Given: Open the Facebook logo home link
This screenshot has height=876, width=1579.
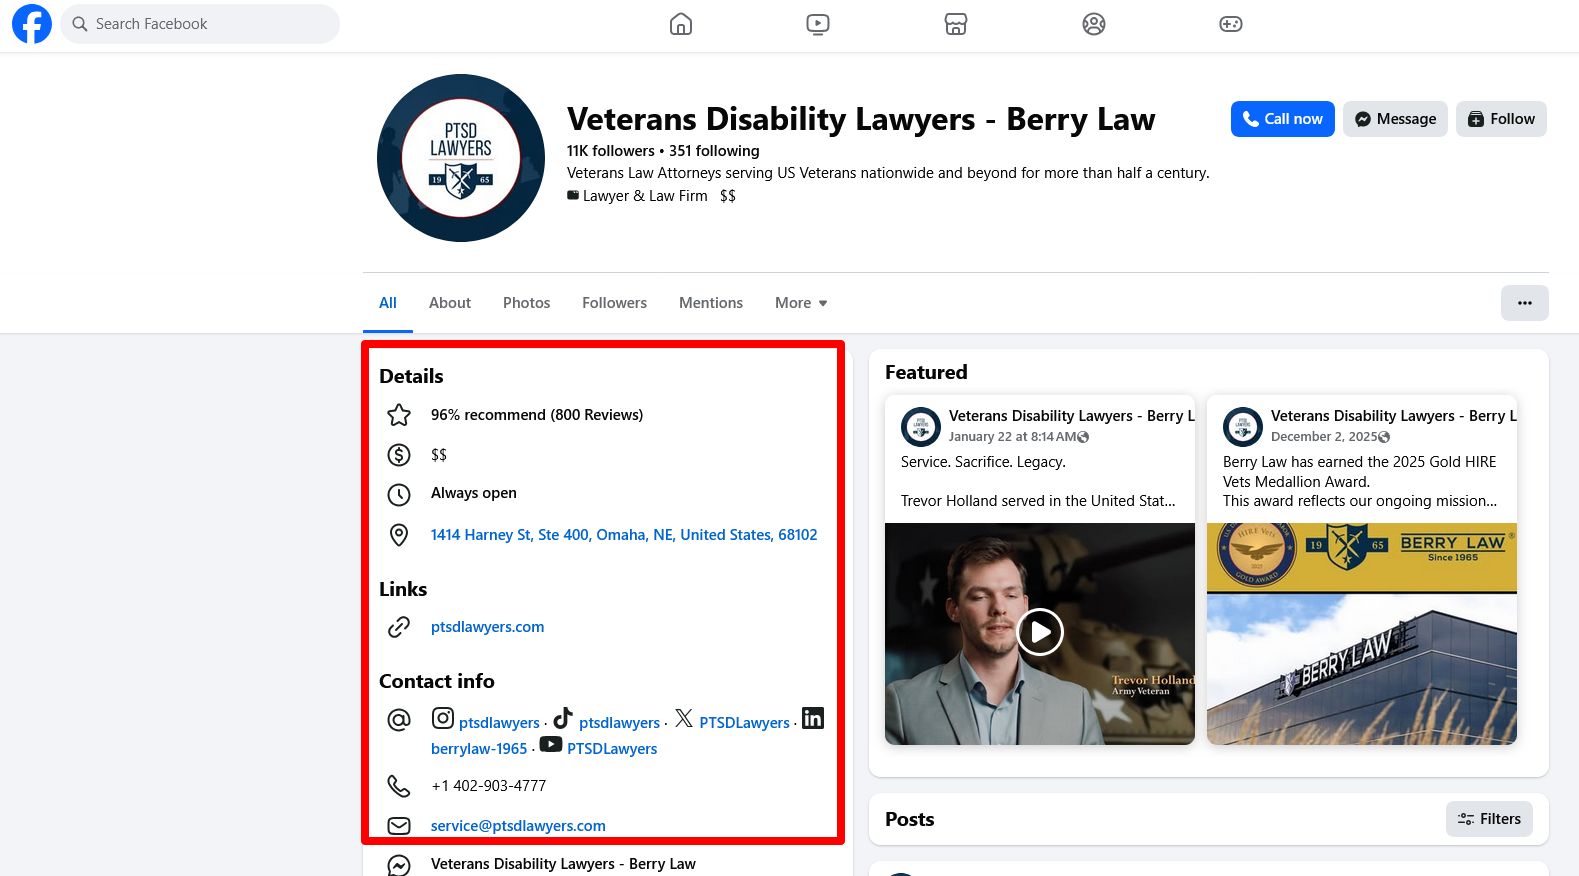Looking at the screenshot, I should (32, 24).
